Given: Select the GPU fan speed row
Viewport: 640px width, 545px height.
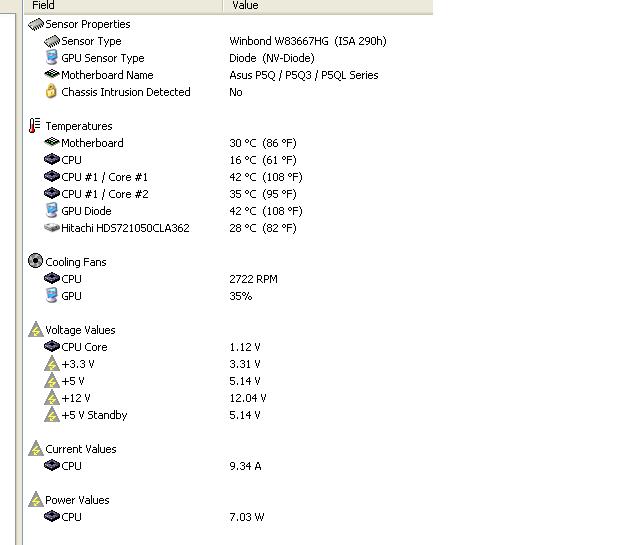Looking at the screenshot, I should pyautogui.click(x=72, y=296).
